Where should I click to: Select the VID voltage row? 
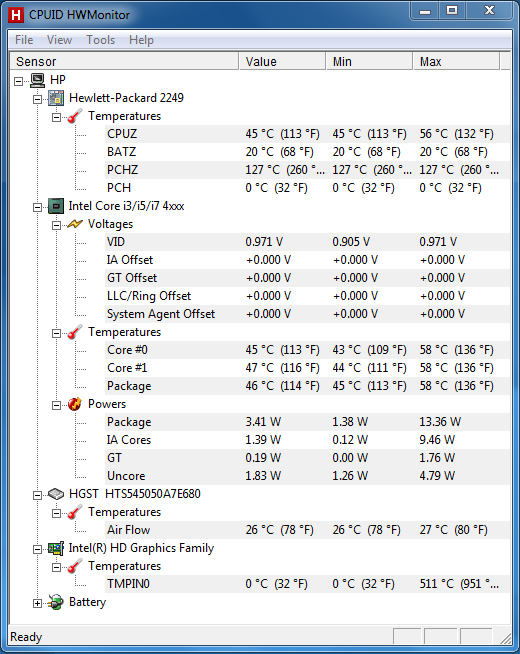[x=307, y=242]
